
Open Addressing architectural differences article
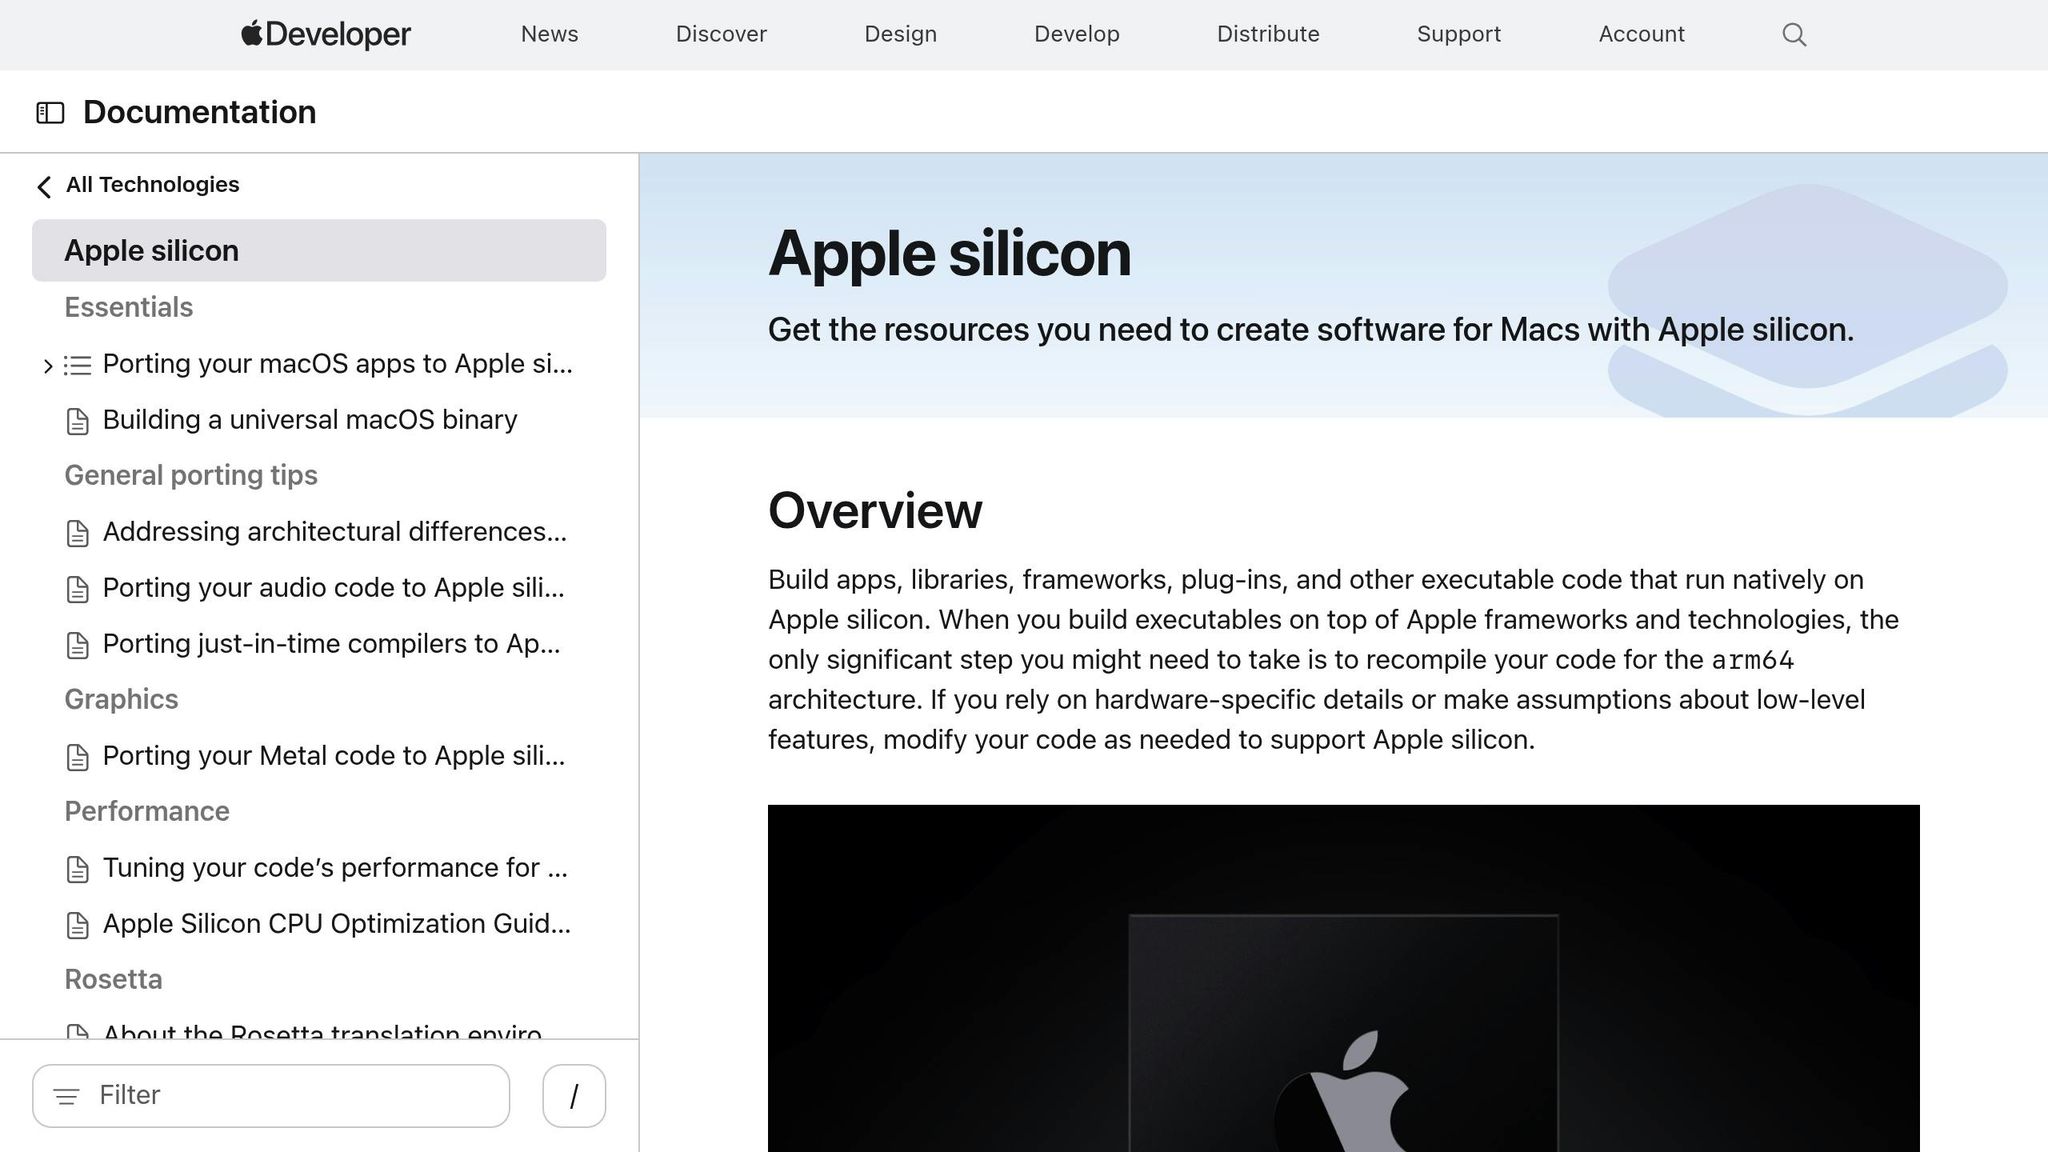(x=334, y=532)
